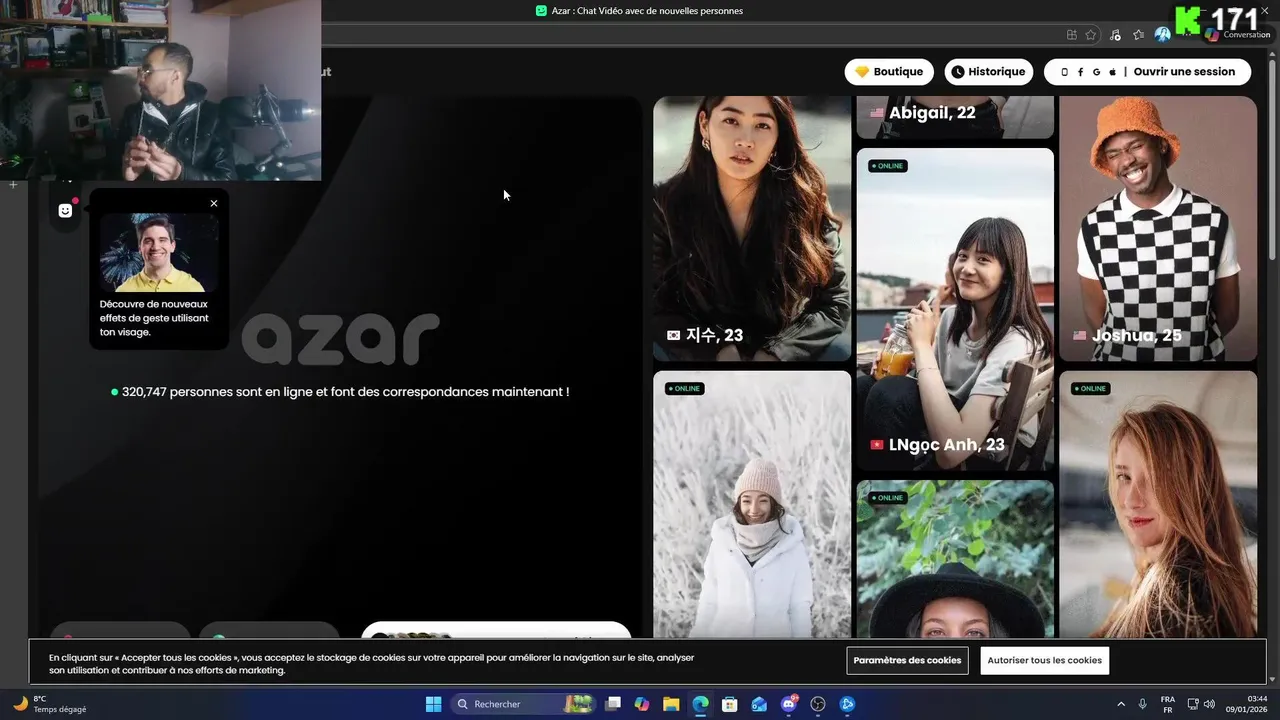The width and height of the screenshot is (1280, 720).
Task: Open the FRA language switcher
Action: pyautogui.click(x=1167, y=704)
